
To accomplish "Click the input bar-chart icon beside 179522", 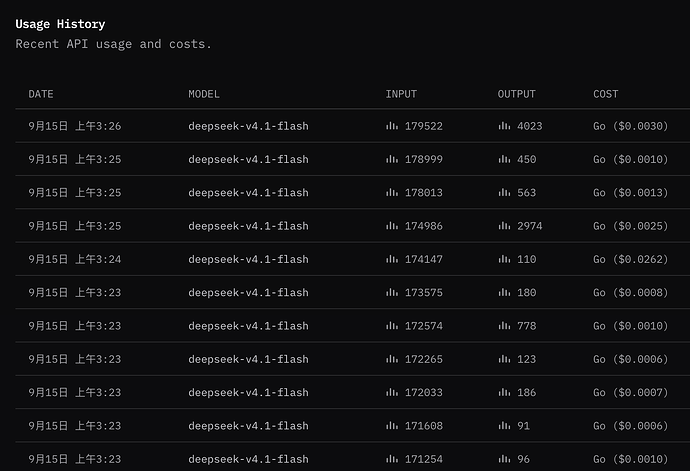I will tap(392, 126).
